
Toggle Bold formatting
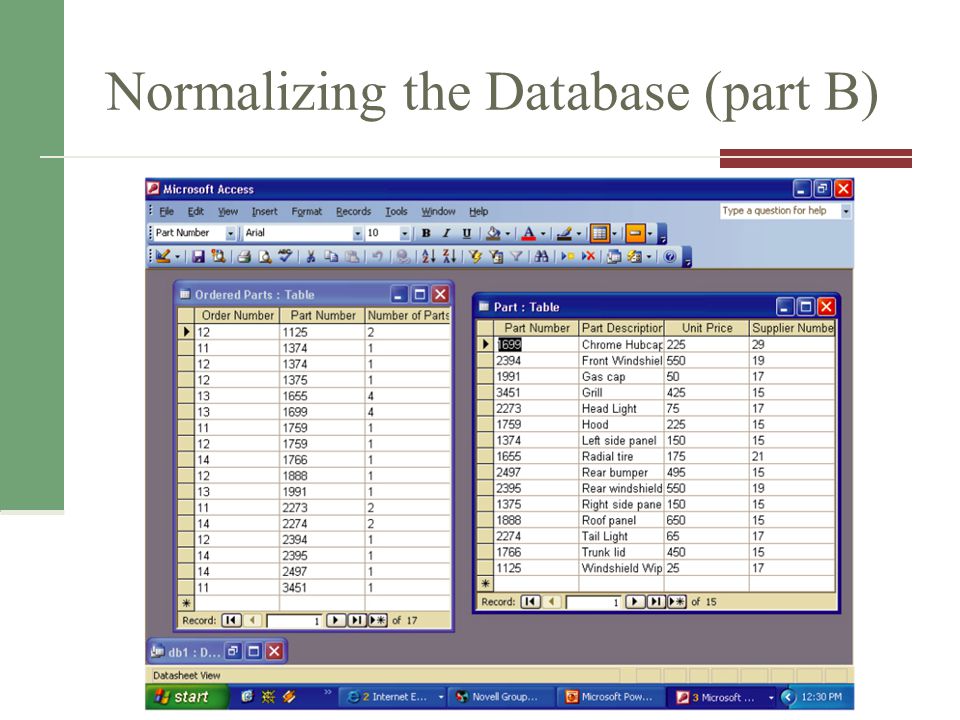[426, 233]
